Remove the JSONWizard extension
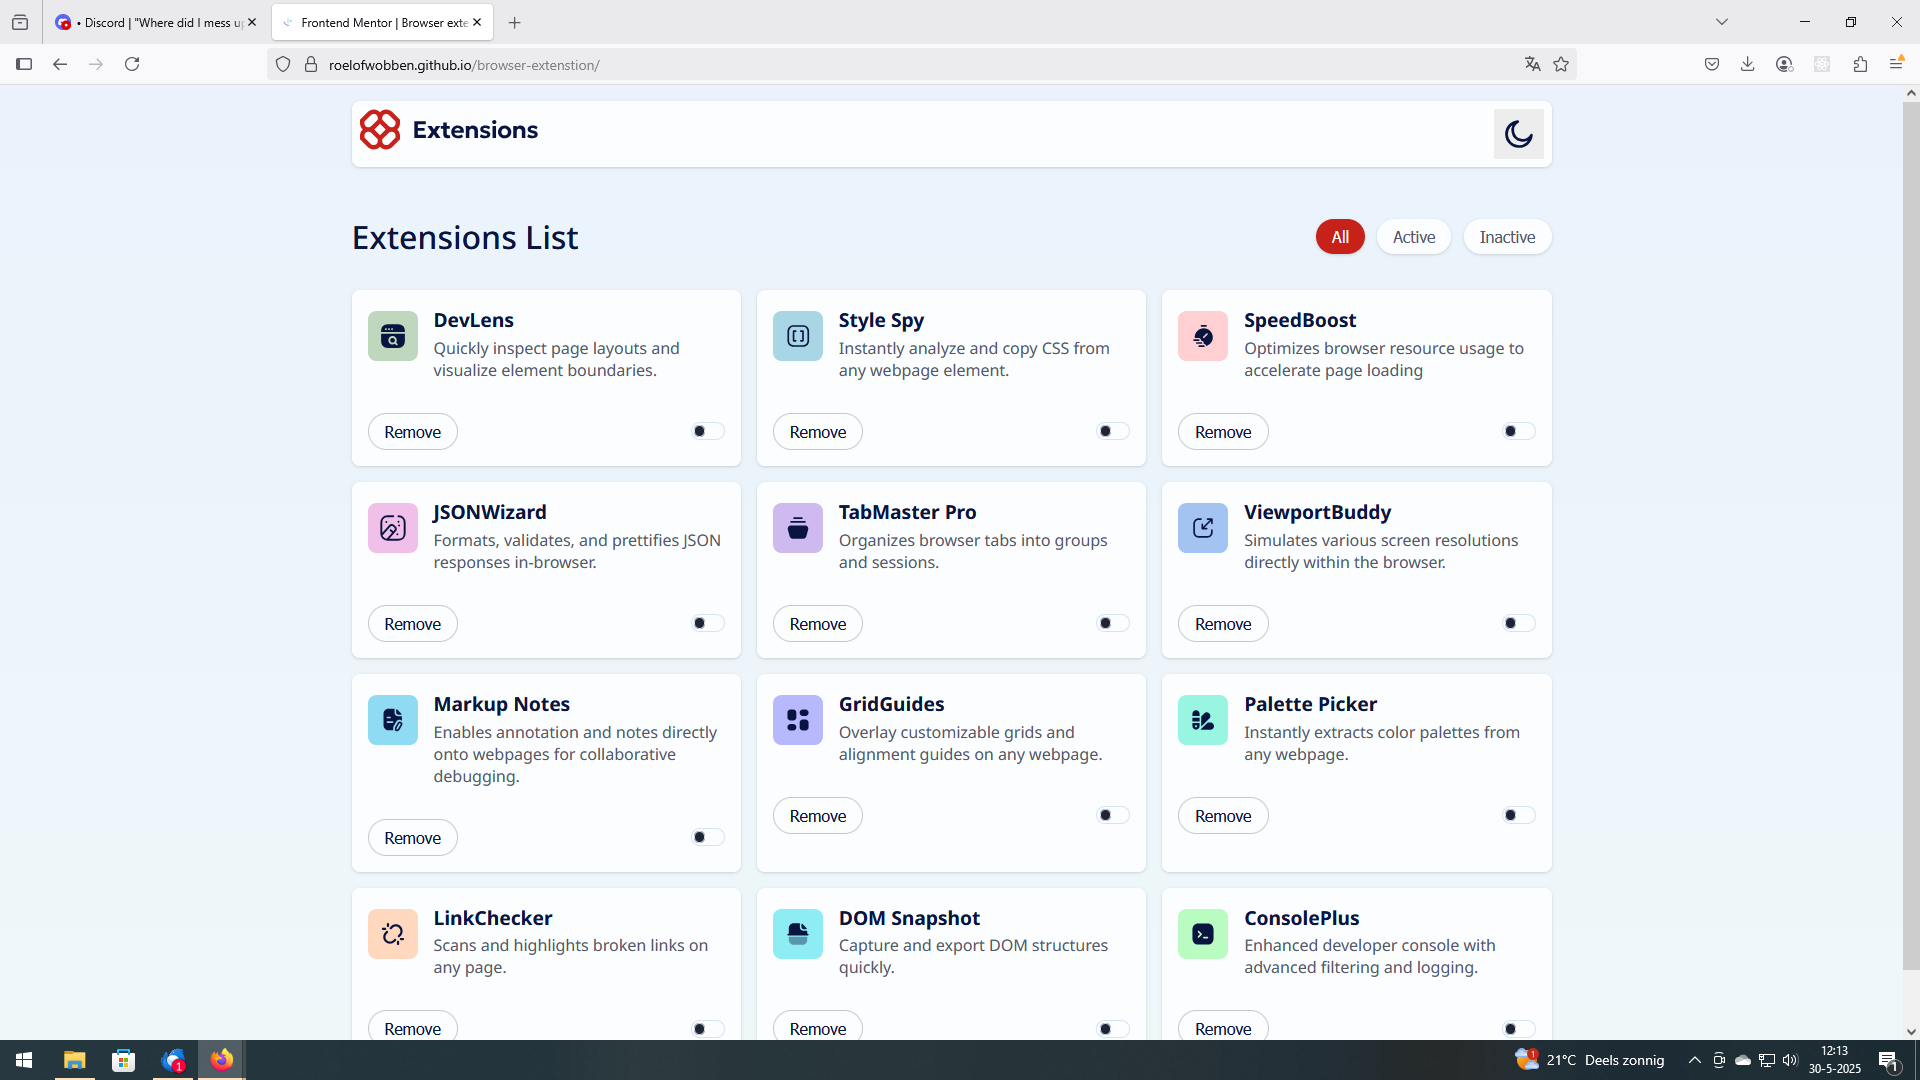 (x=412, y=624)
